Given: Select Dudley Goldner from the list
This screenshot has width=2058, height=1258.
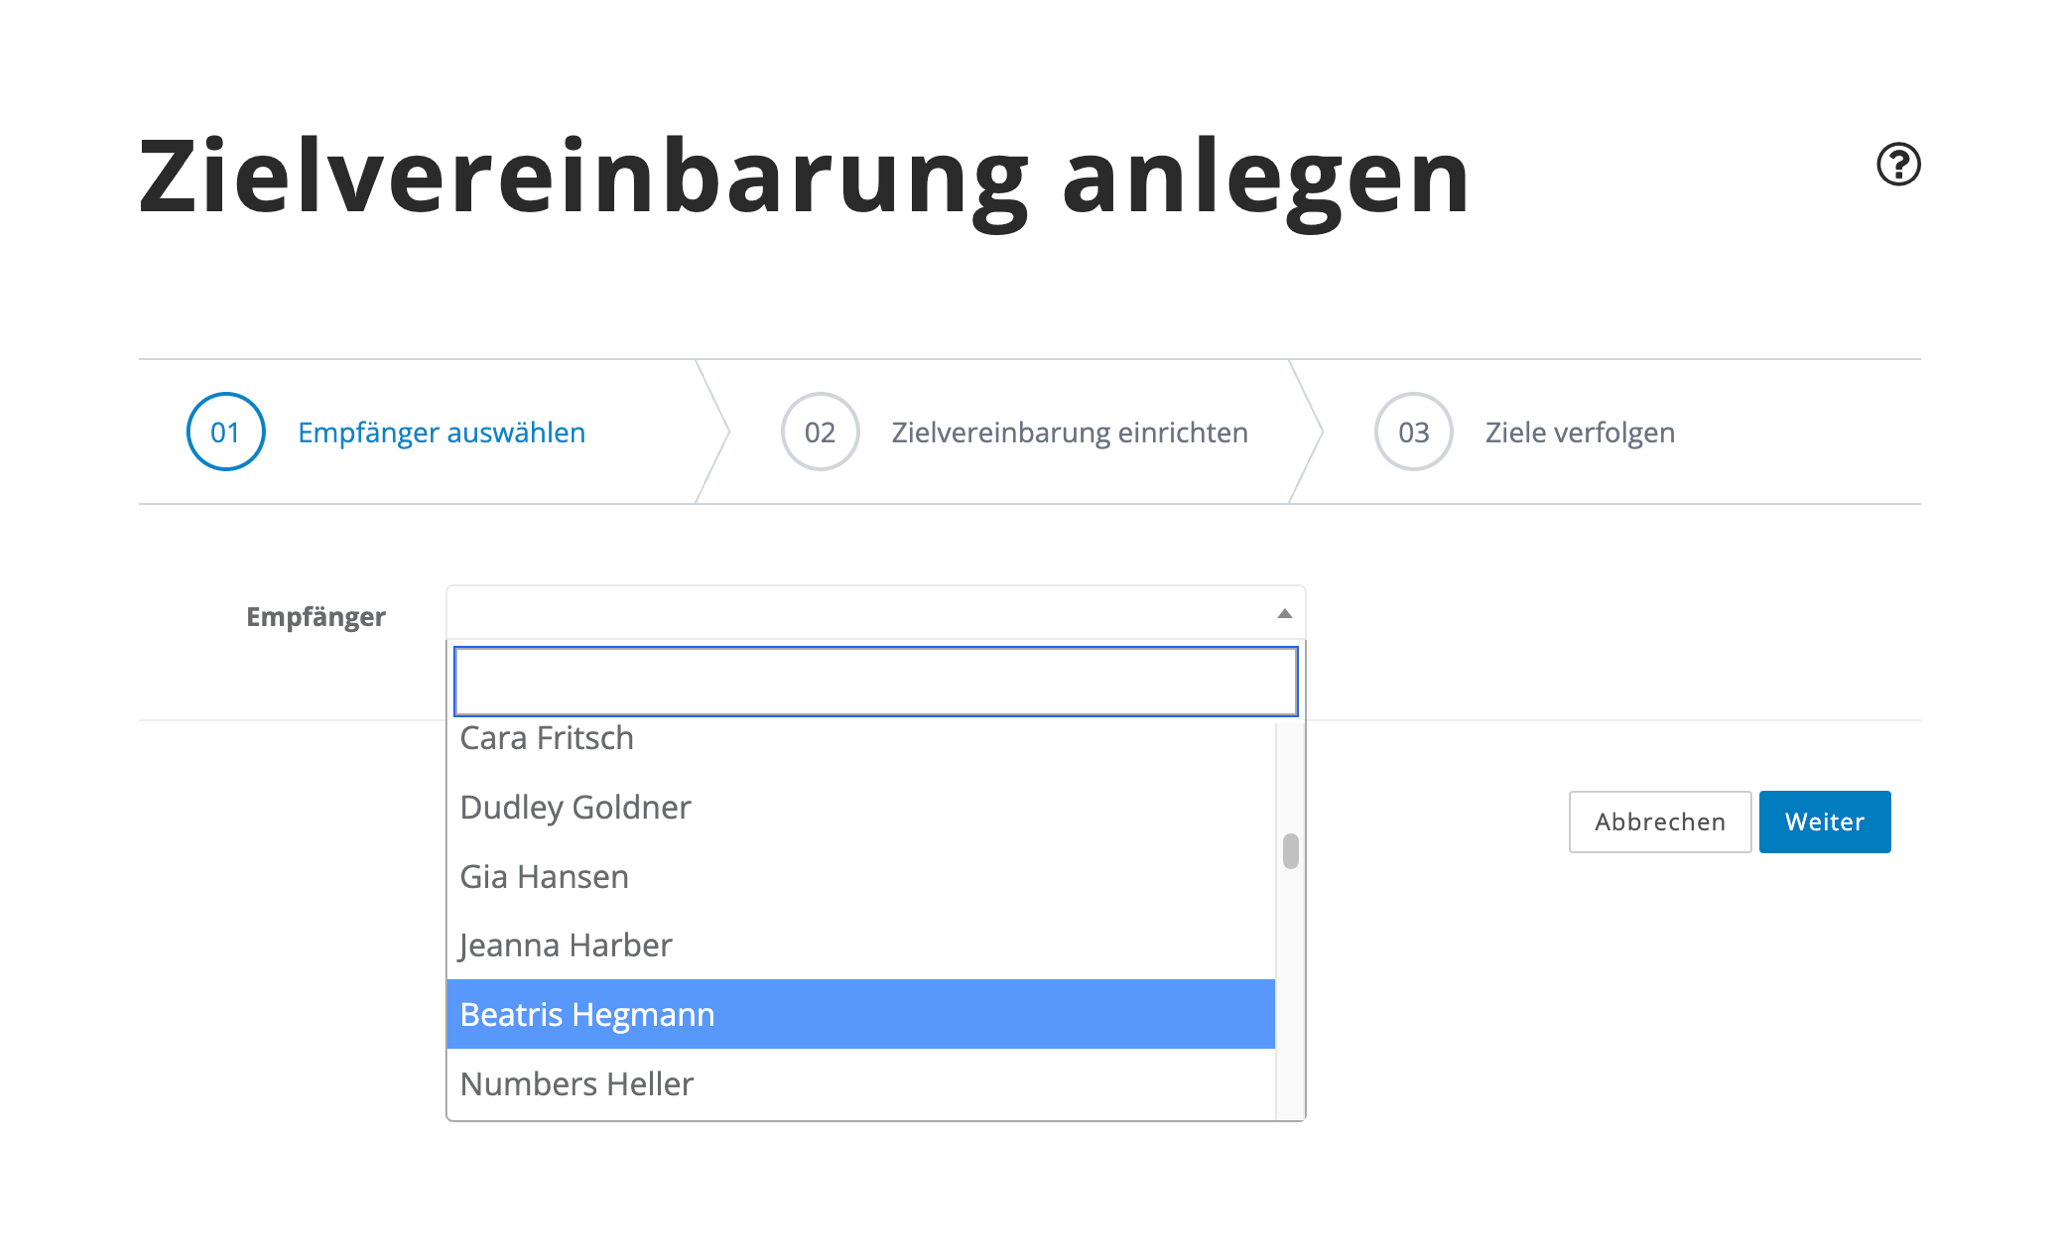Looking at the screenshot, I should tap(860, 807).
